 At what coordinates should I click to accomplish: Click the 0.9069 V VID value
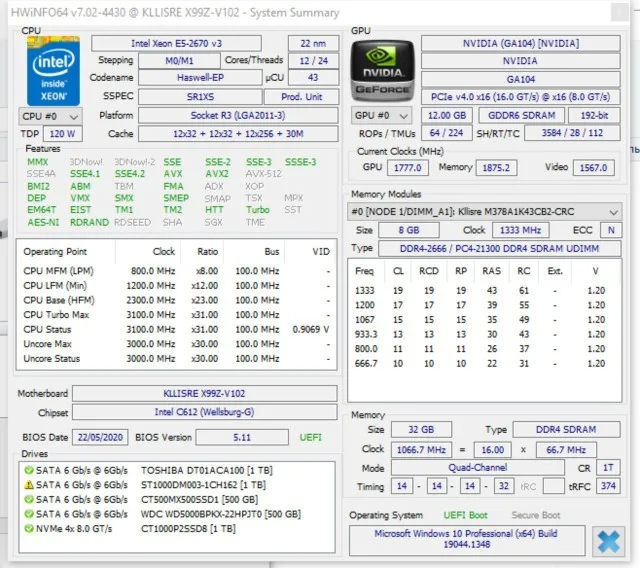tap(311, 329)
